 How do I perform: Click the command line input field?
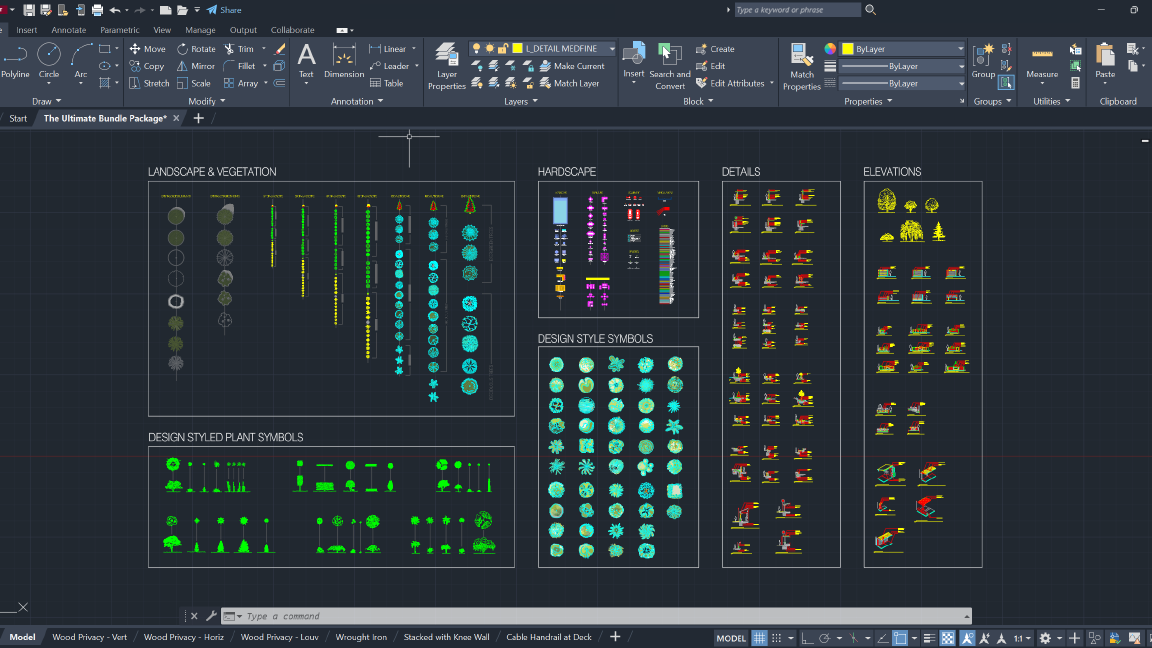tap(600, 616)
